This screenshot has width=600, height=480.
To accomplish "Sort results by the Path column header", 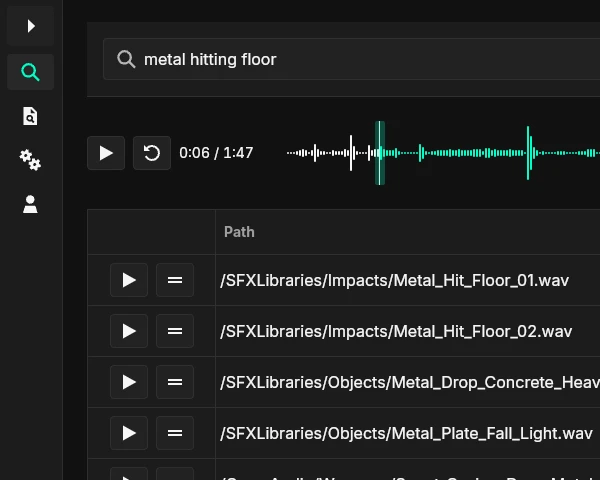I will (x=239, y=232).
